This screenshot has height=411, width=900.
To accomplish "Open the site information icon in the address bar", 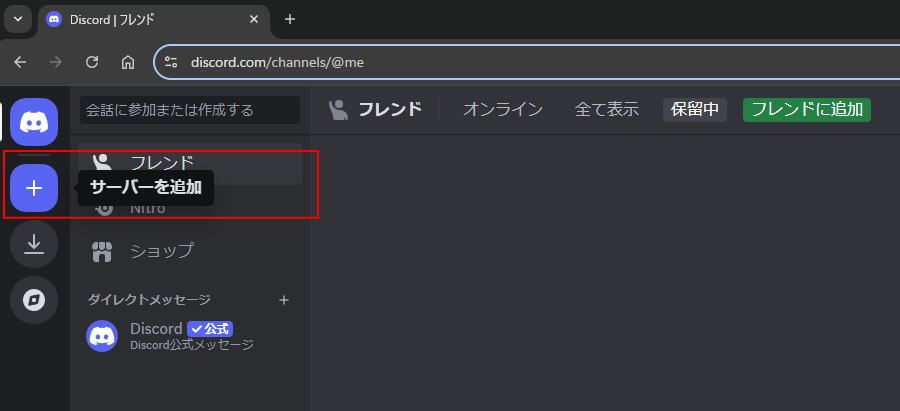I will coord(171,62).
